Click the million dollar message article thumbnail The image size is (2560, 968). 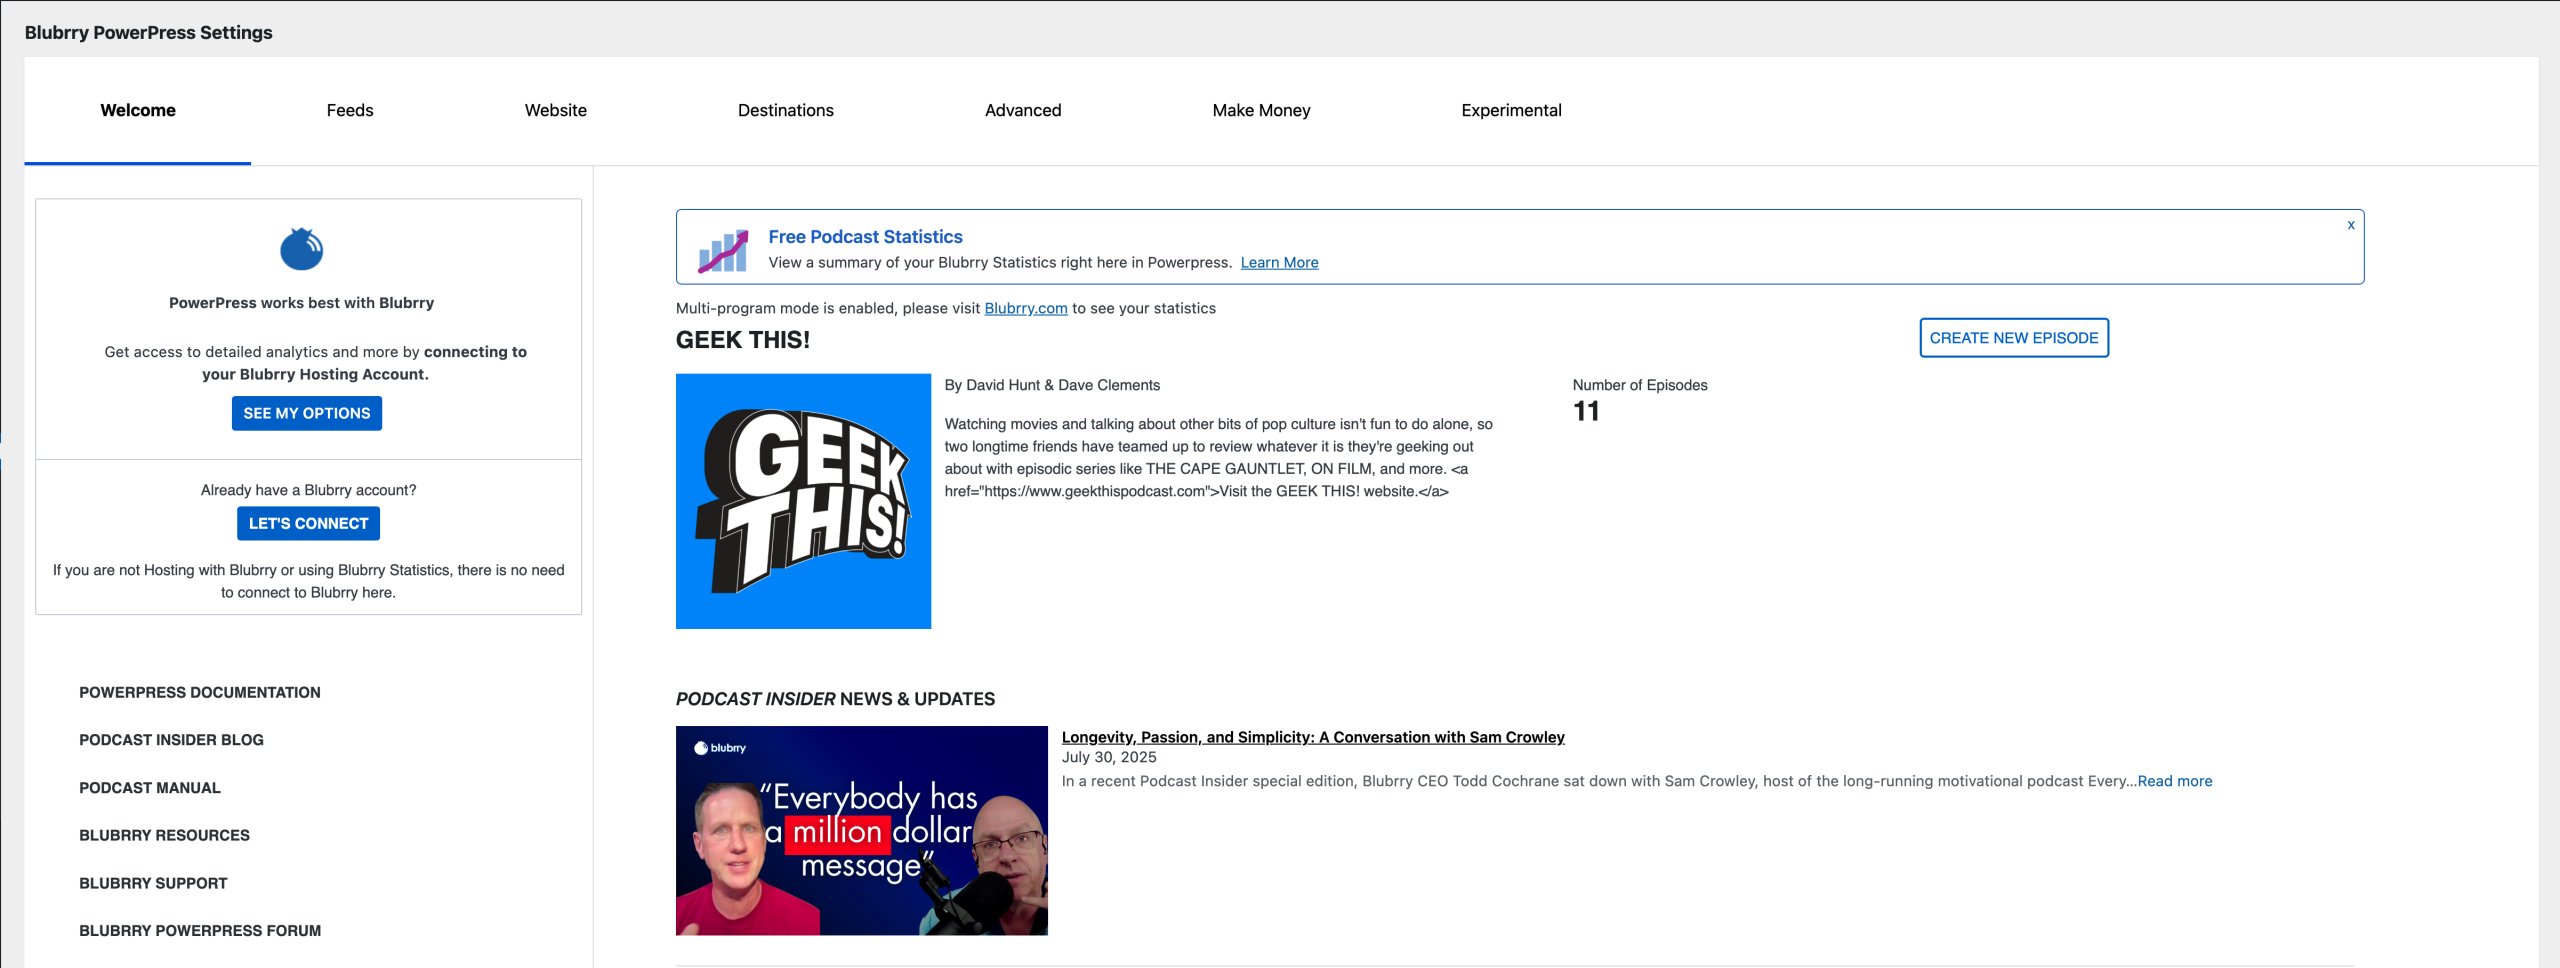coord(862,831)
